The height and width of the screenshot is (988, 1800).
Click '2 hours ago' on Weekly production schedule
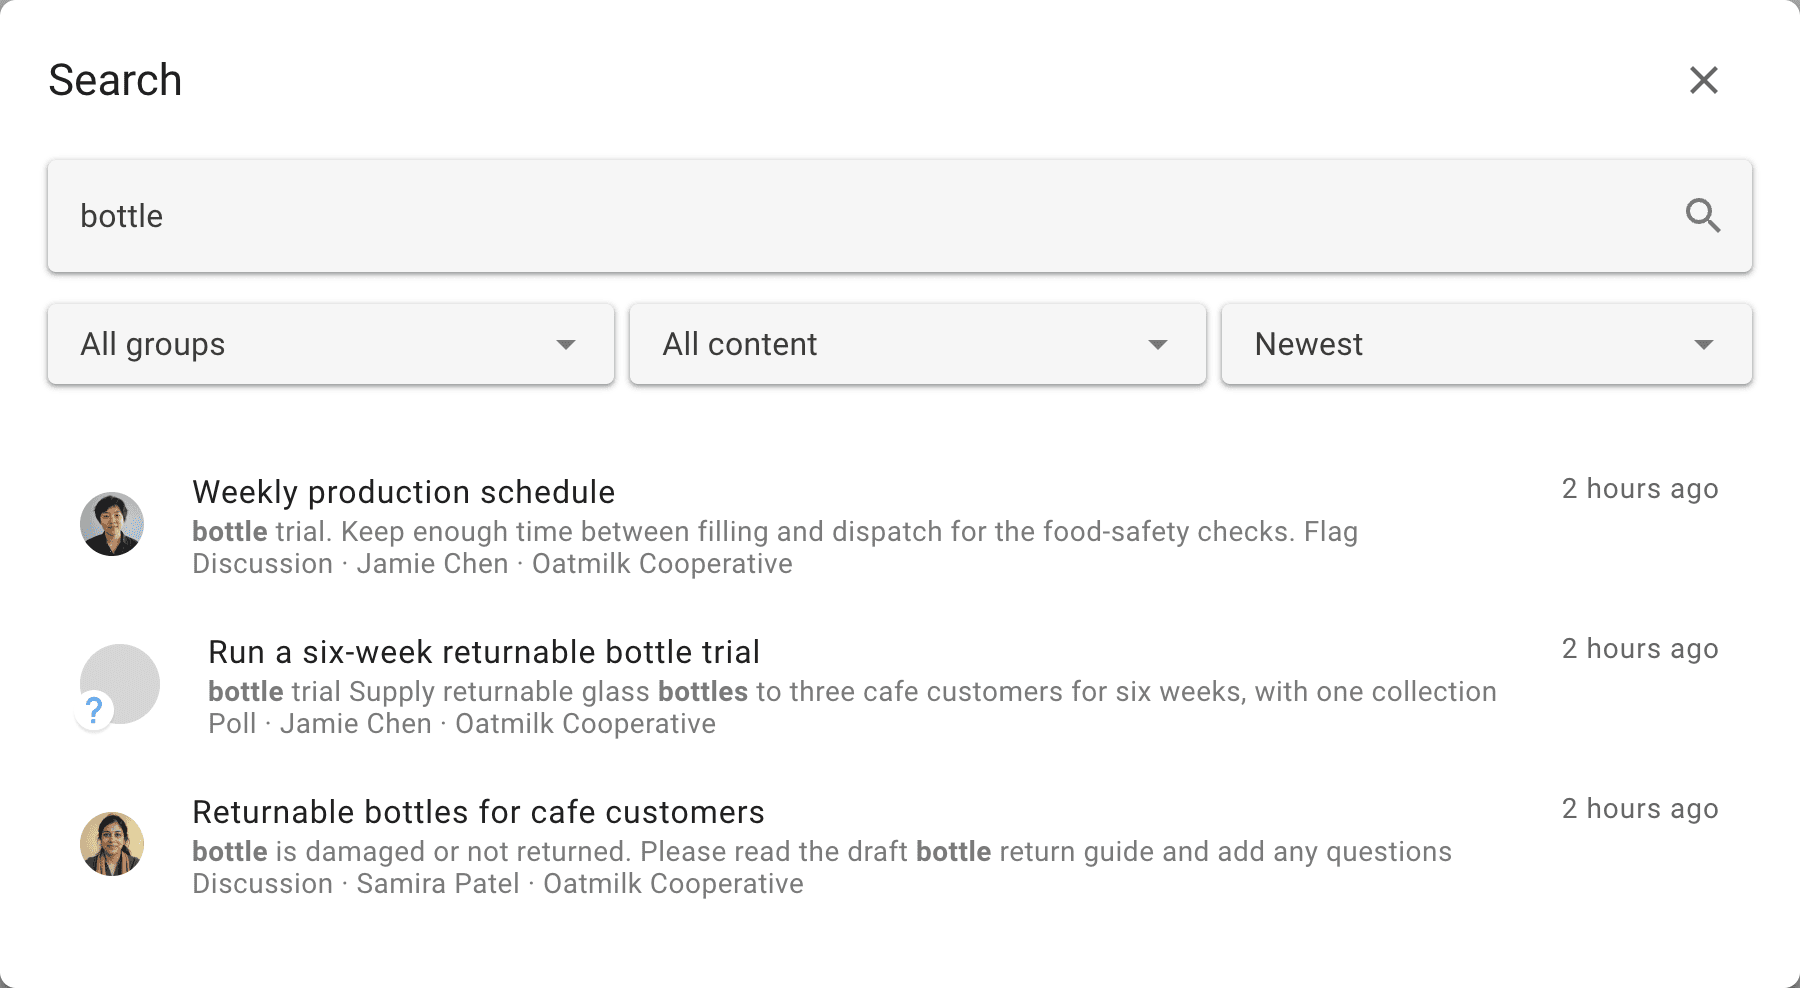pyautogui.click(x=1640, y=489)
